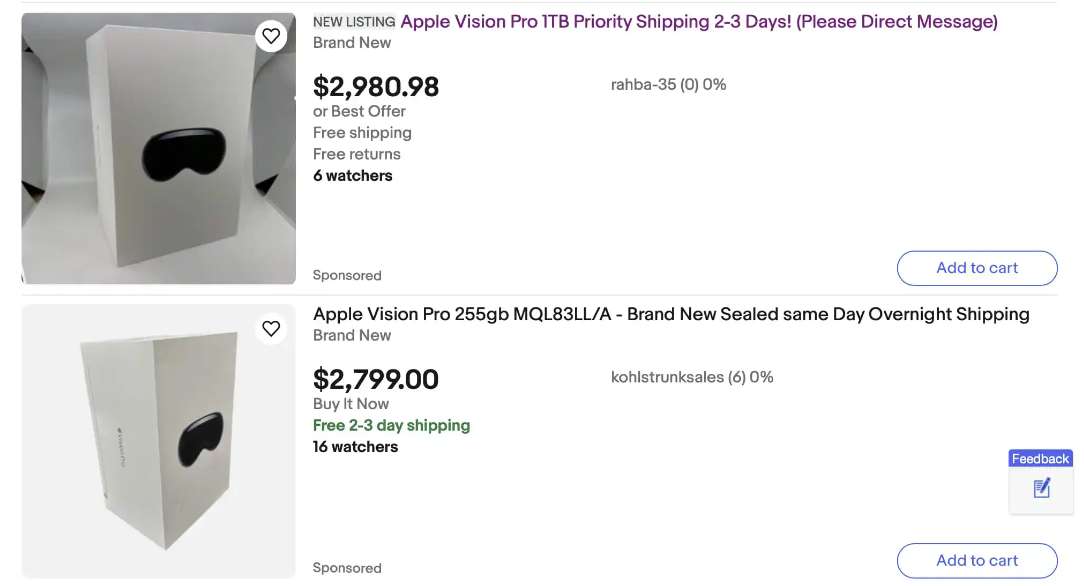Click the Free 2-3 day shipping text

point(391,425)
